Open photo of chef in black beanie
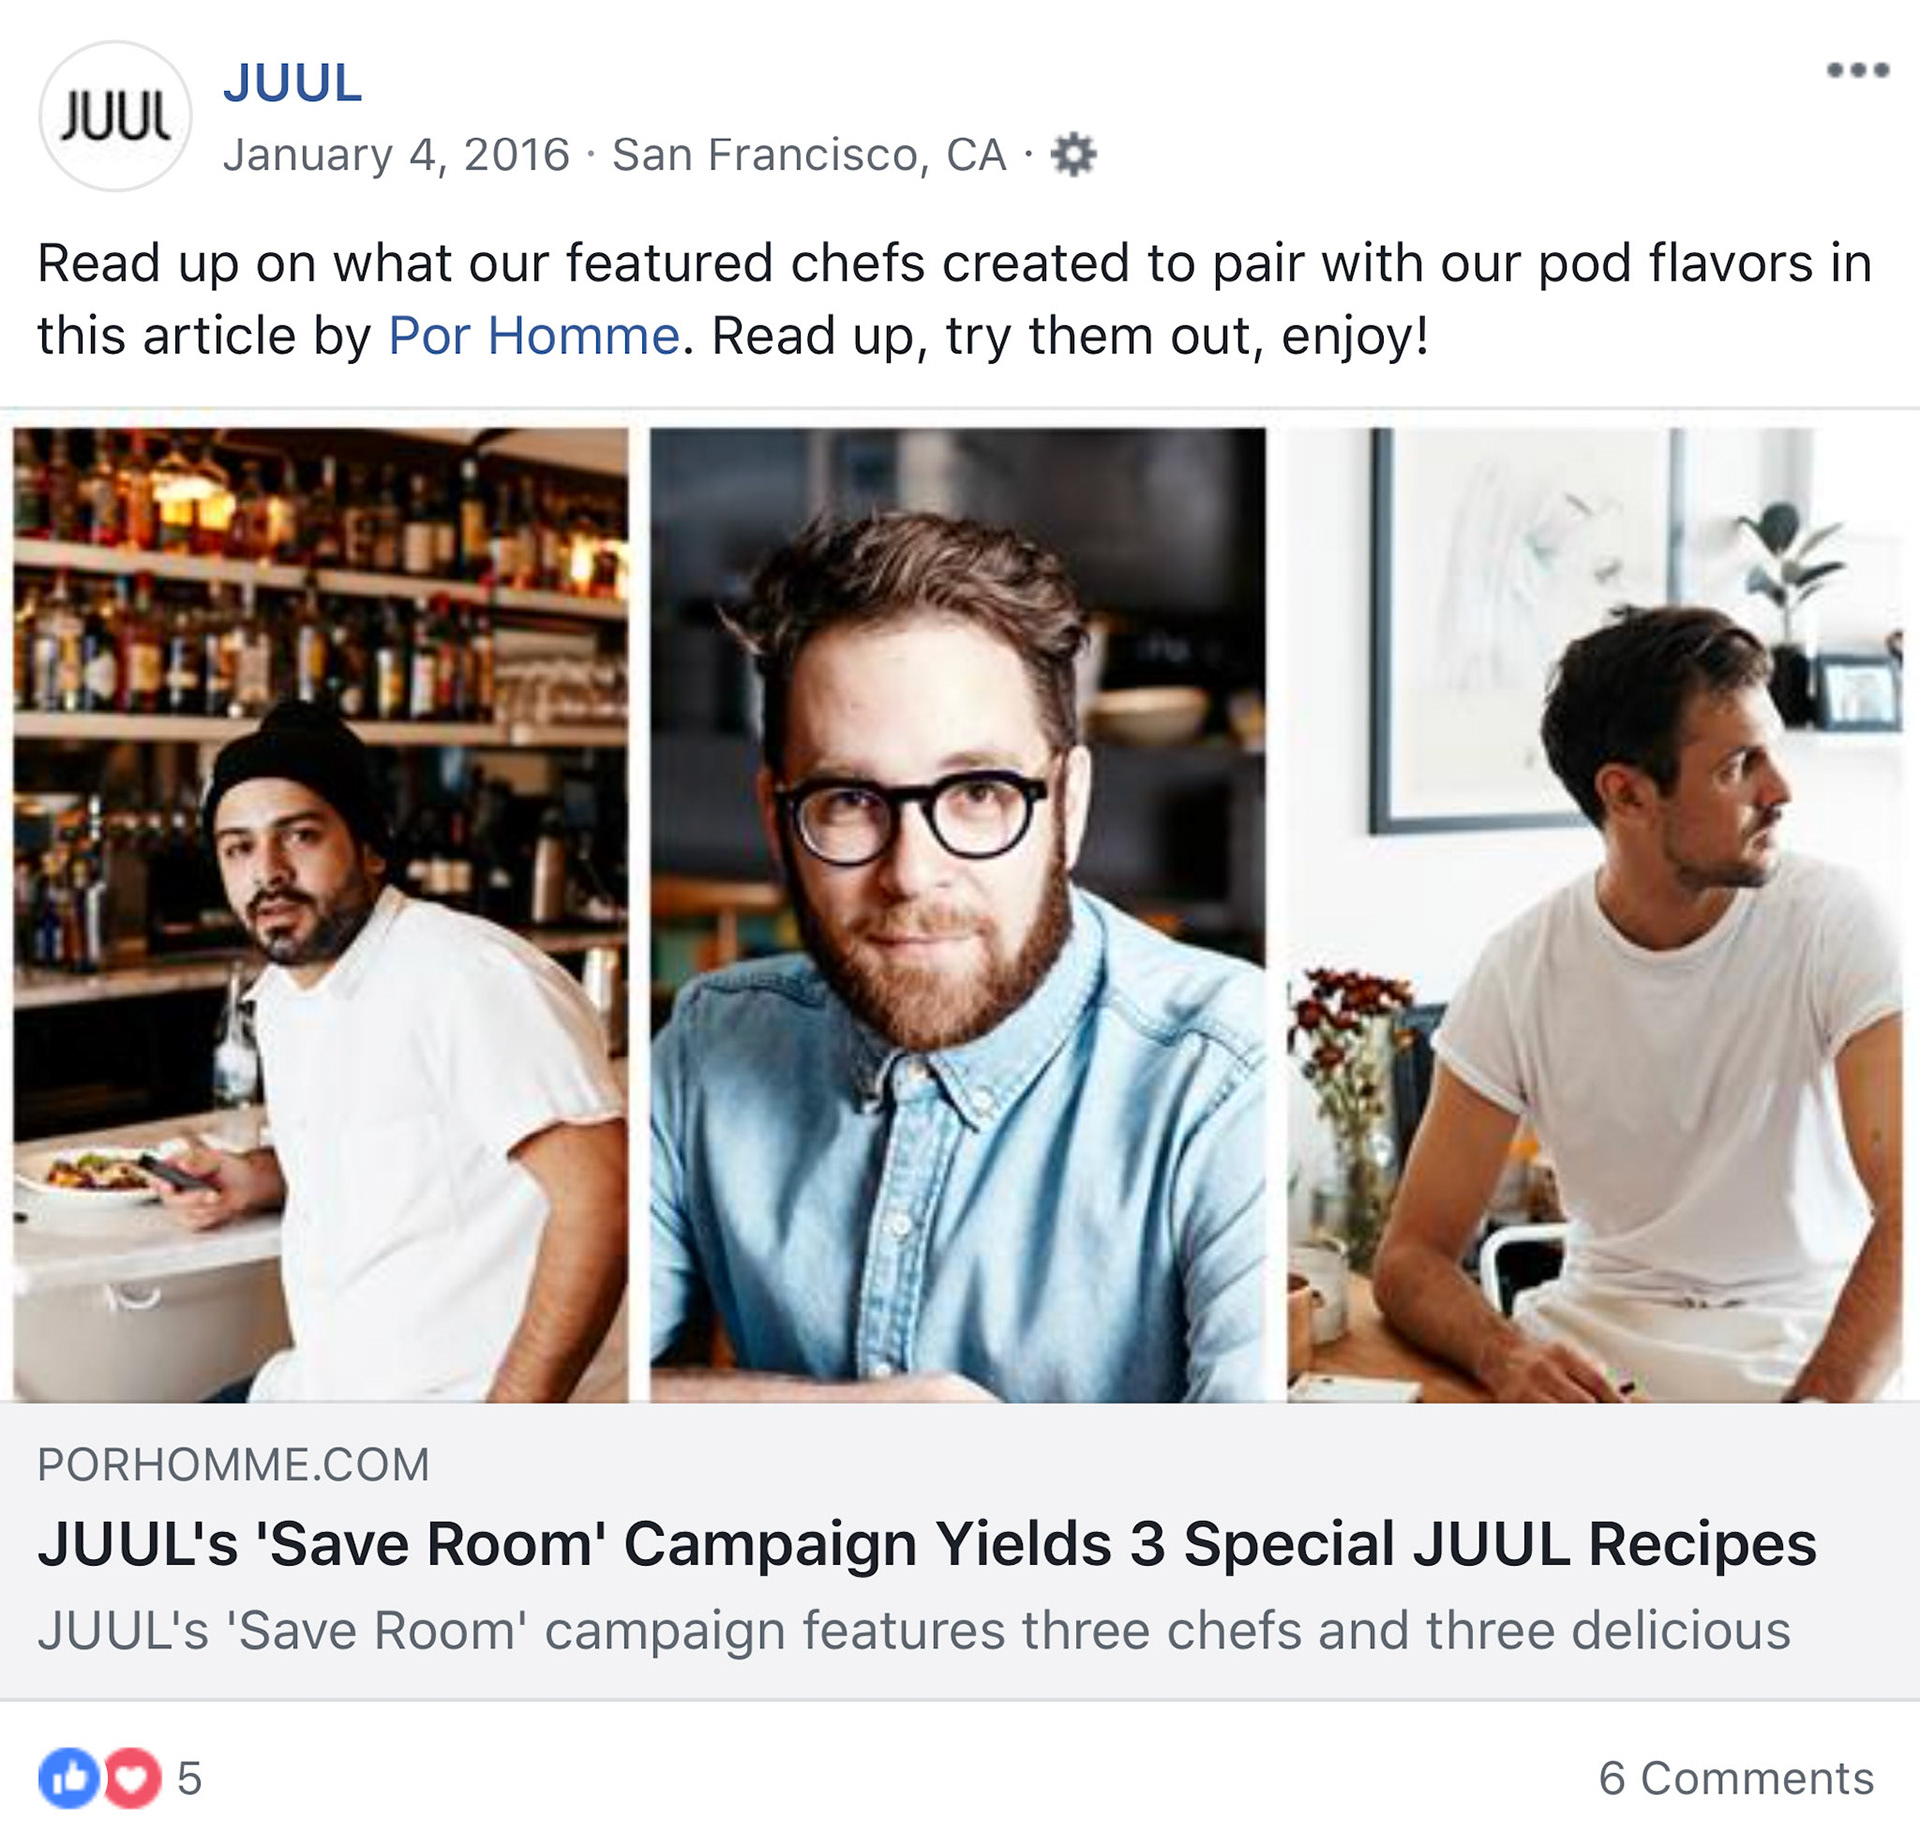The height and width of the screenshot is (1848, 1920). click(321, 914)
